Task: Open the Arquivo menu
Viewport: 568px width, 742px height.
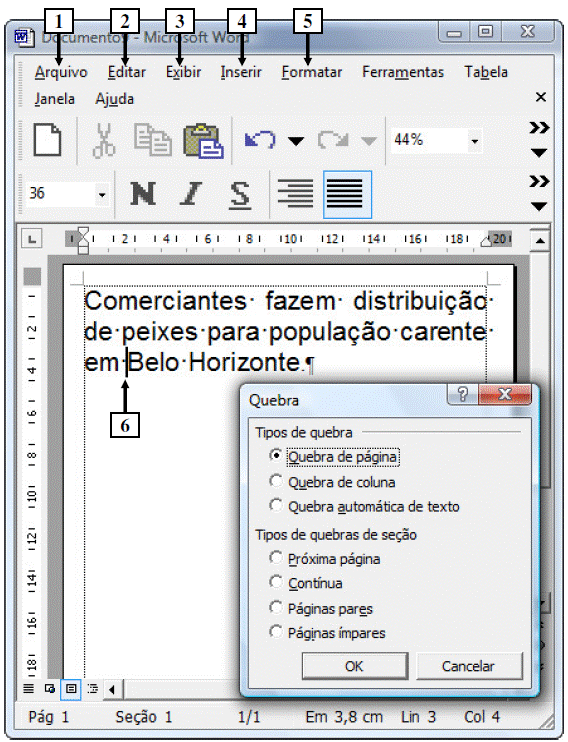Action: click(x=61, y=72)
